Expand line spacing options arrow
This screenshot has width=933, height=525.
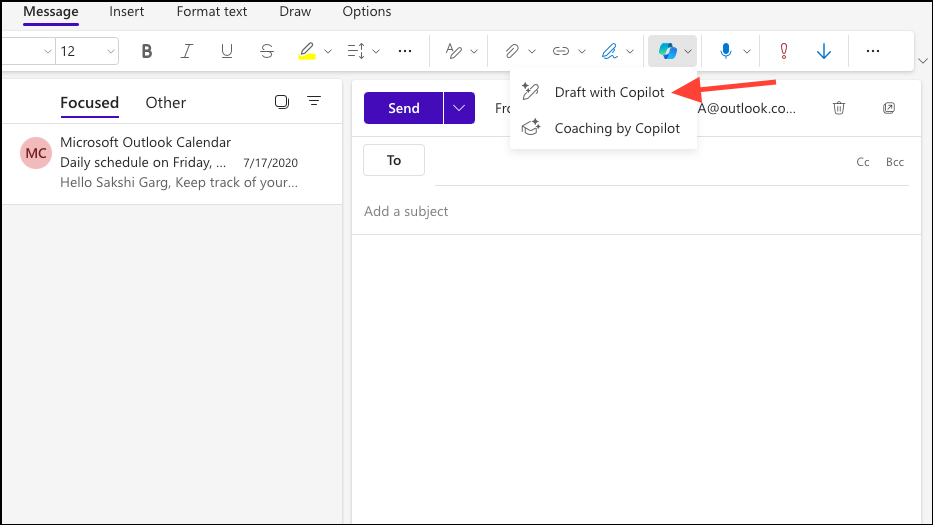[x=376, y=52]
